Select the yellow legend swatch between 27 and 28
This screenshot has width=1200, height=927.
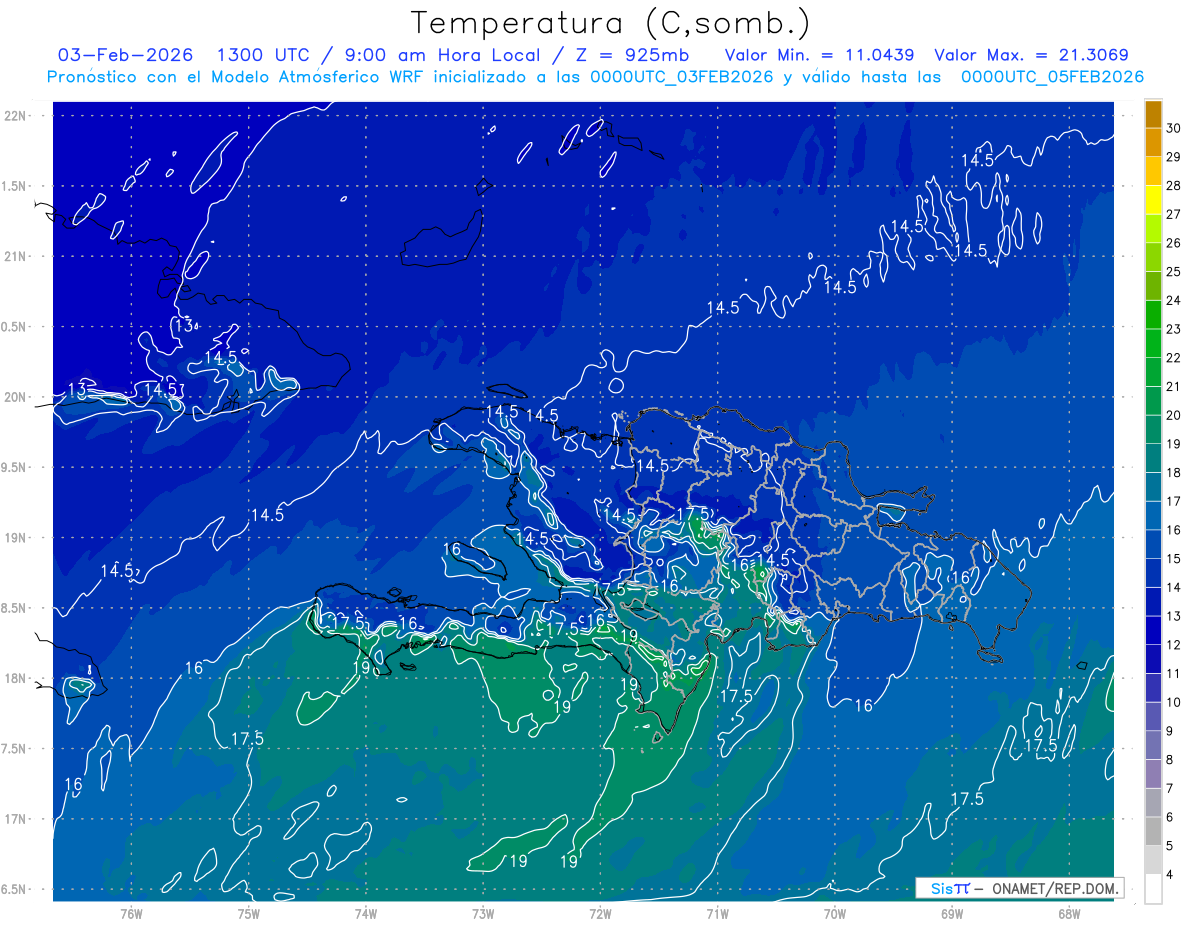click(x=1153, y=200)
